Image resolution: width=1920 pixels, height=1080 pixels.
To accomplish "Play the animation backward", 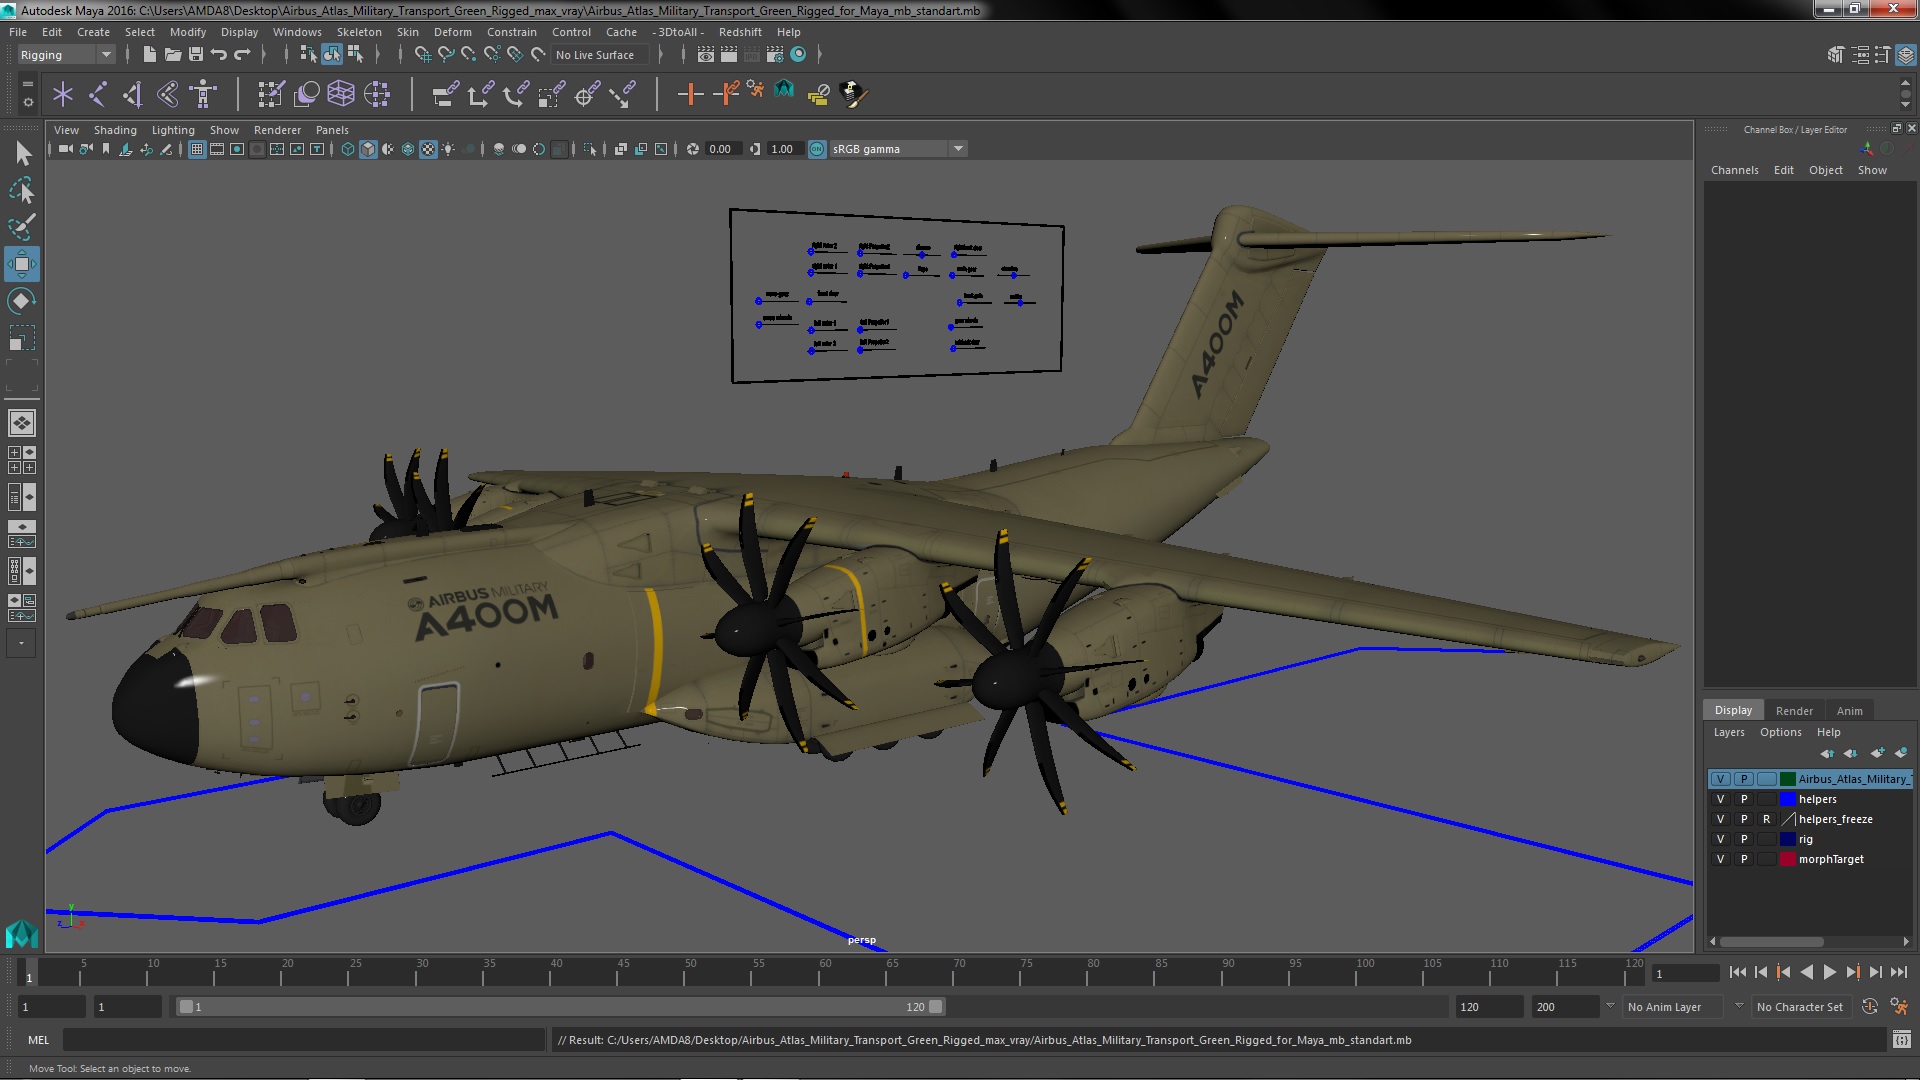I will click(1806, 972).
